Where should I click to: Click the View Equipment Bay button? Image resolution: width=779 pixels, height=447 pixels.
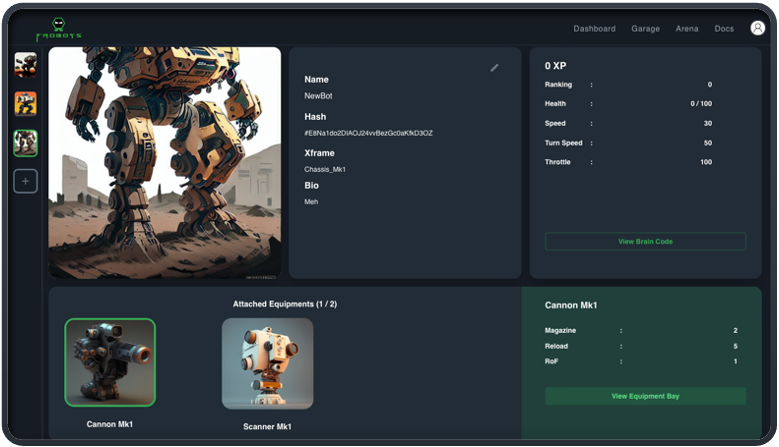click(645, 396)
